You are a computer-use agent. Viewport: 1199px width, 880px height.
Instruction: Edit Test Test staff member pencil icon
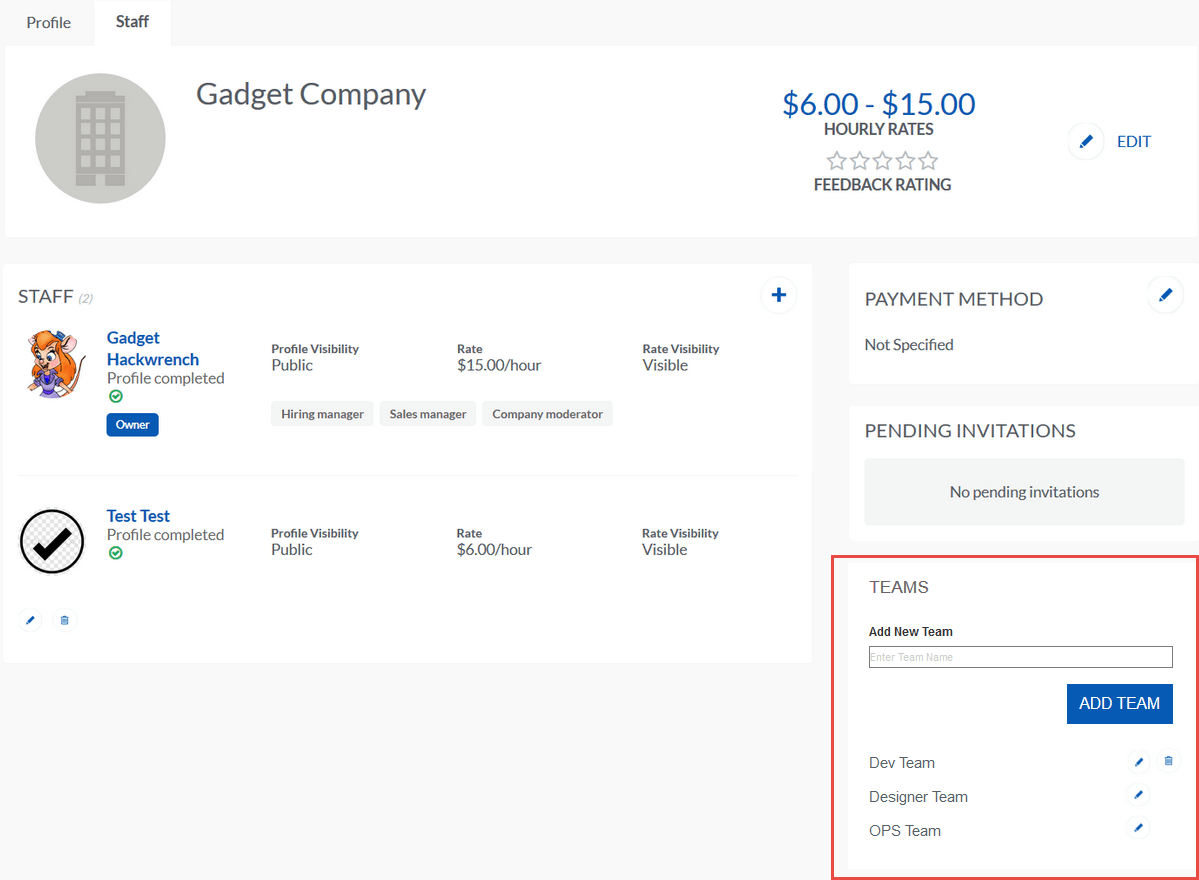pos(30,620)
